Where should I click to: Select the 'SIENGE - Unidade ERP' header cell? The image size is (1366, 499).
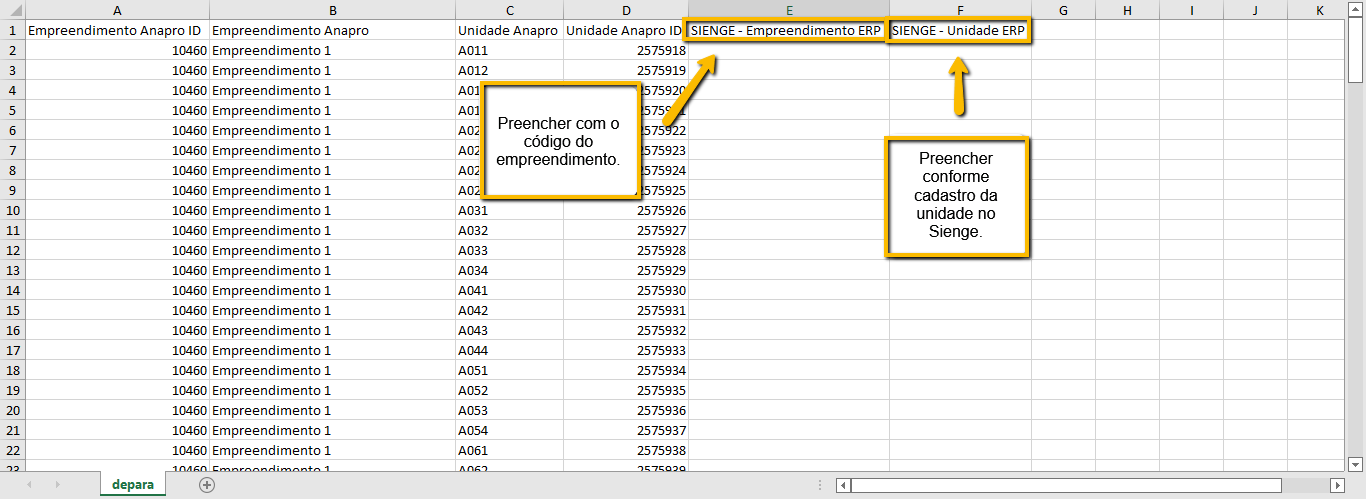coord(958,30)
